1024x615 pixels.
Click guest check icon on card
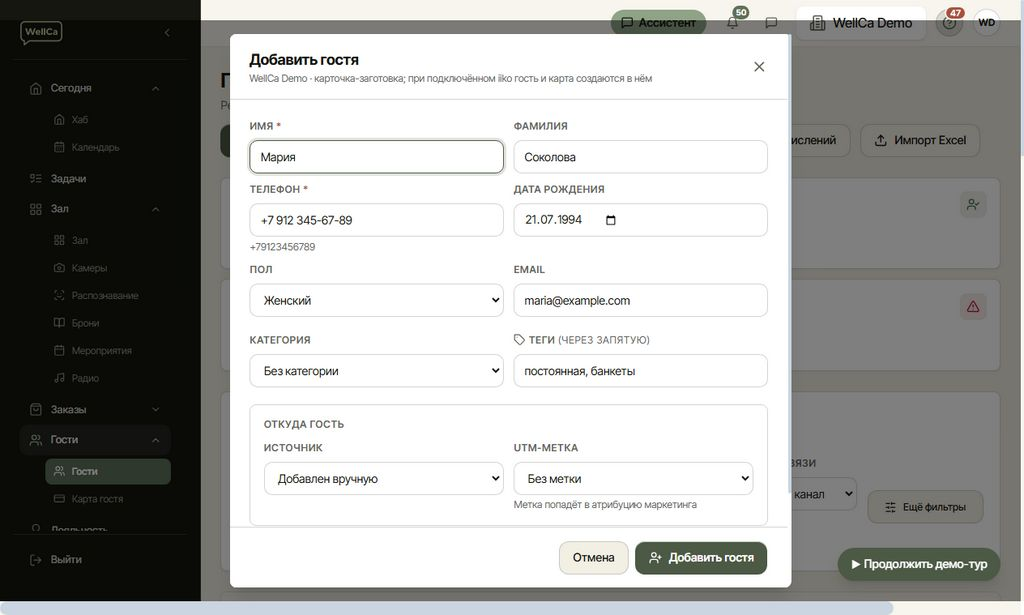click(972, 204)
